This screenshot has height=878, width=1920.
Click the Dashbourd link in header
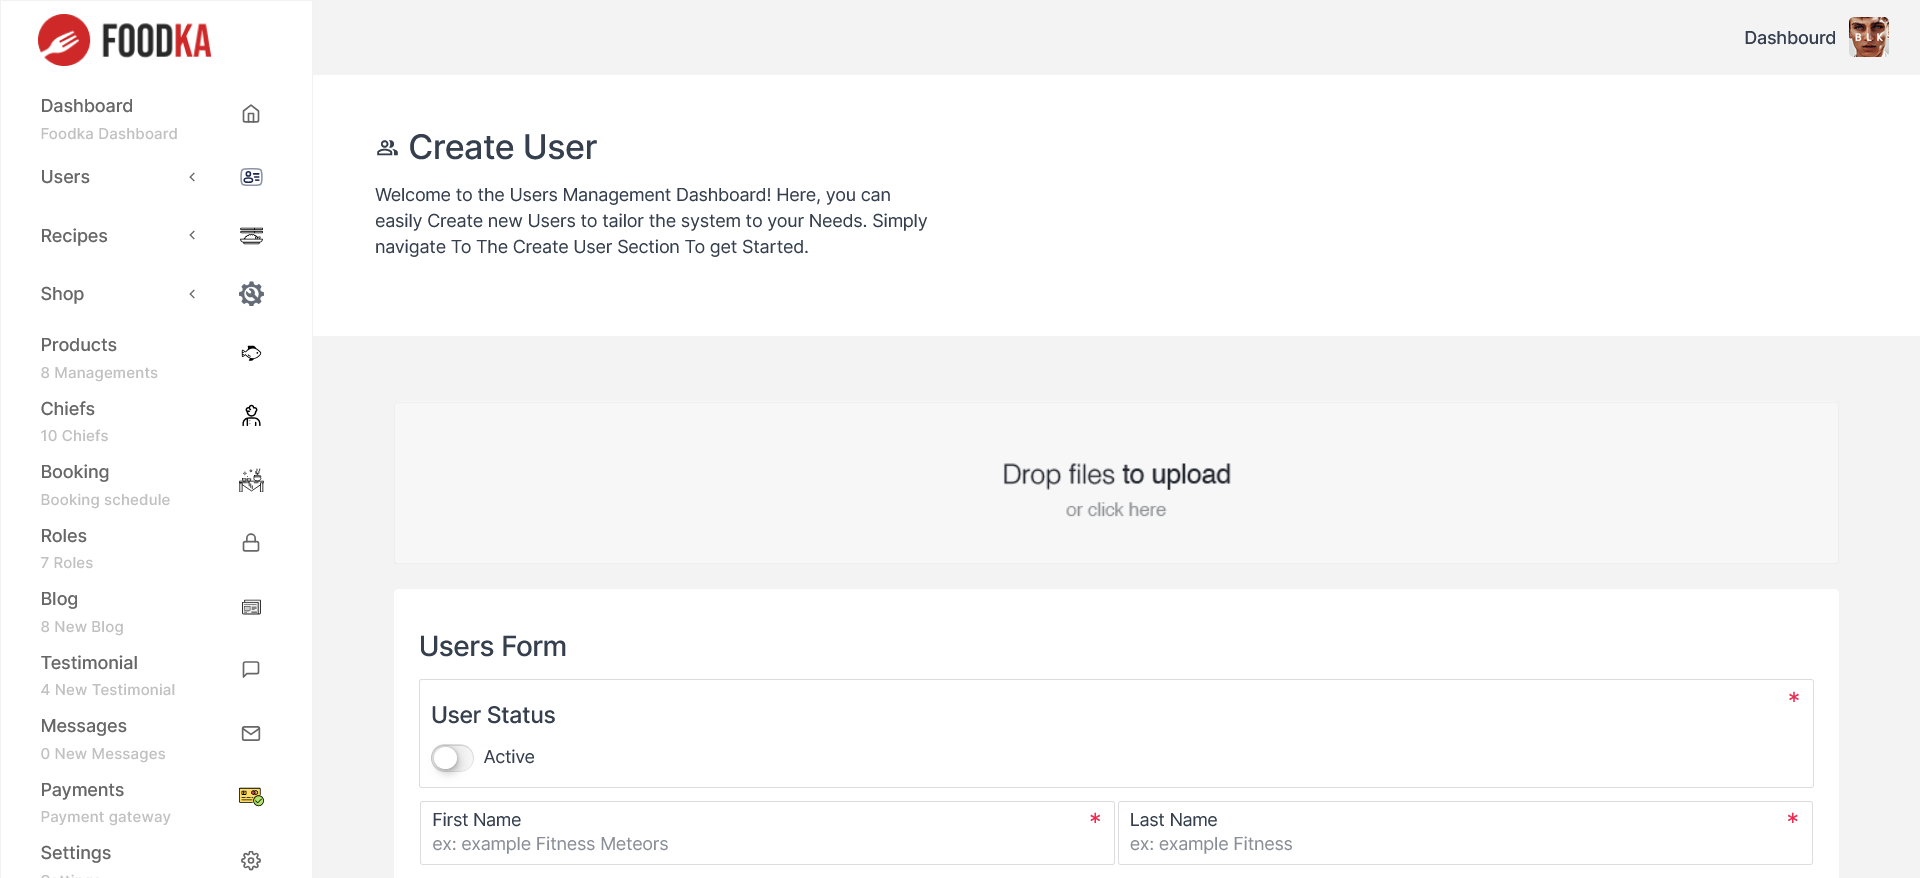click(x=1789, y=38)
